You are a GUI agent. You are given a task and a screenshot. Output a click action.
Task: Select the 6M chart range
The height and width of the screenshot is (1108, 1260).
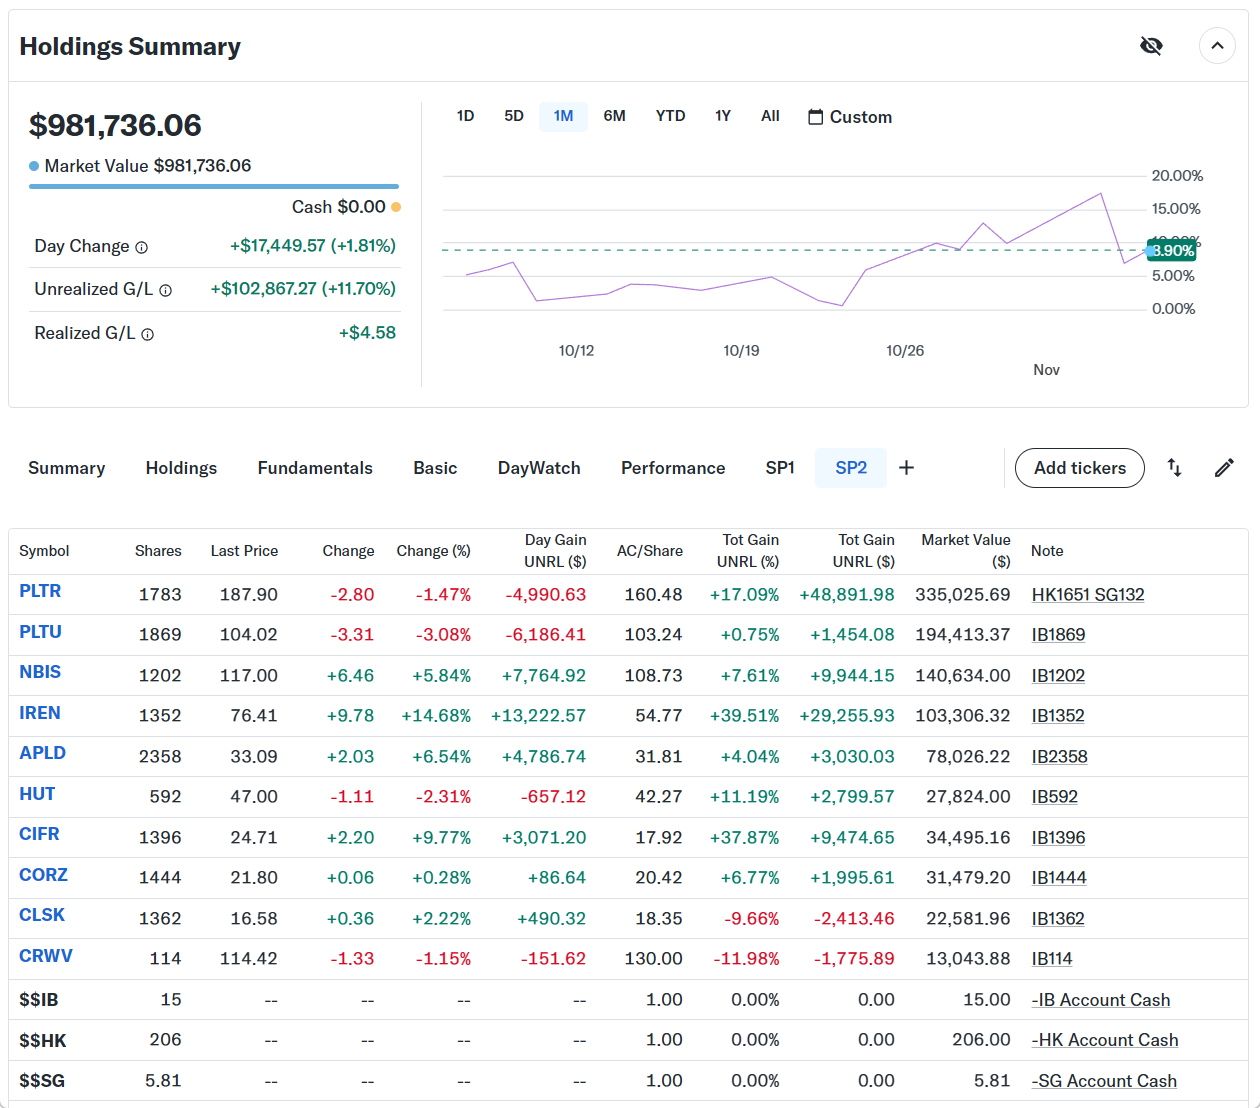tap(614, 116)
